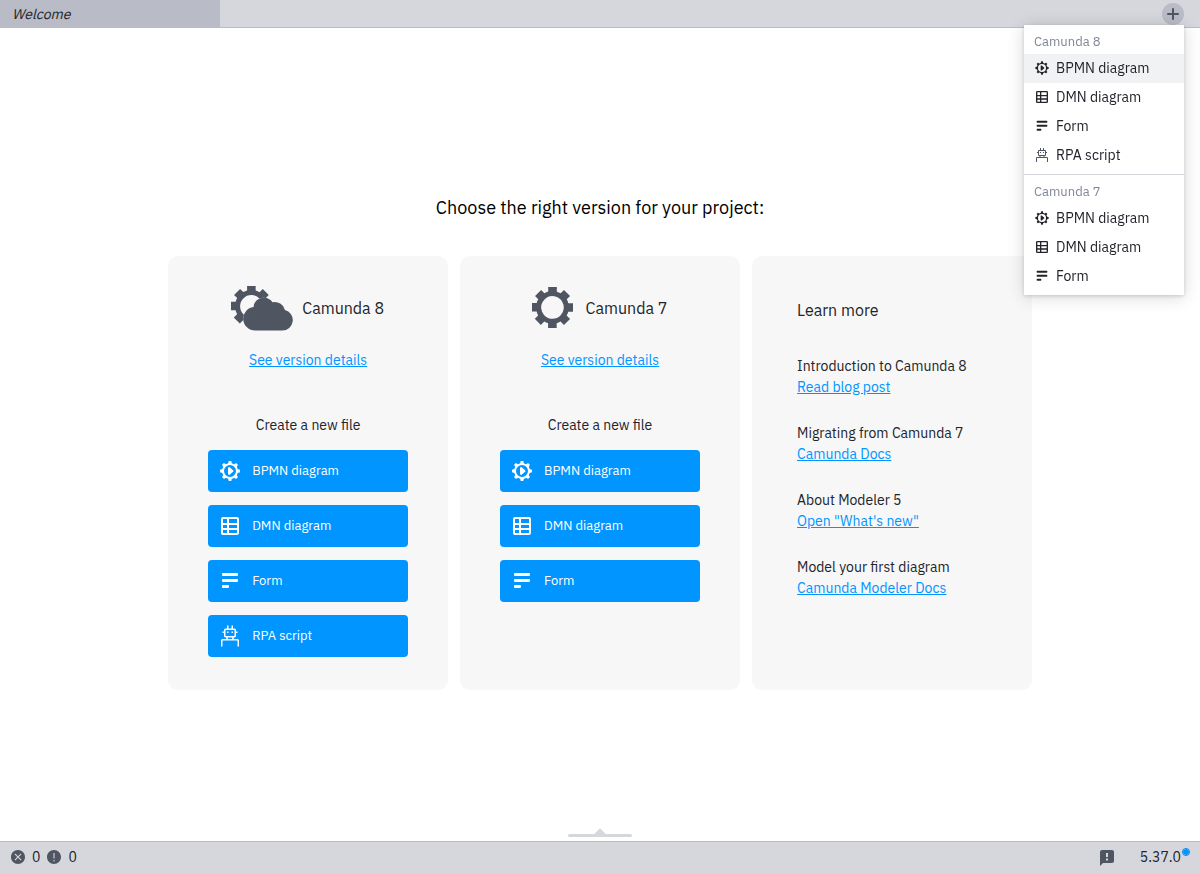
Task: Open the "What's new" link
Action: [857, 521]
